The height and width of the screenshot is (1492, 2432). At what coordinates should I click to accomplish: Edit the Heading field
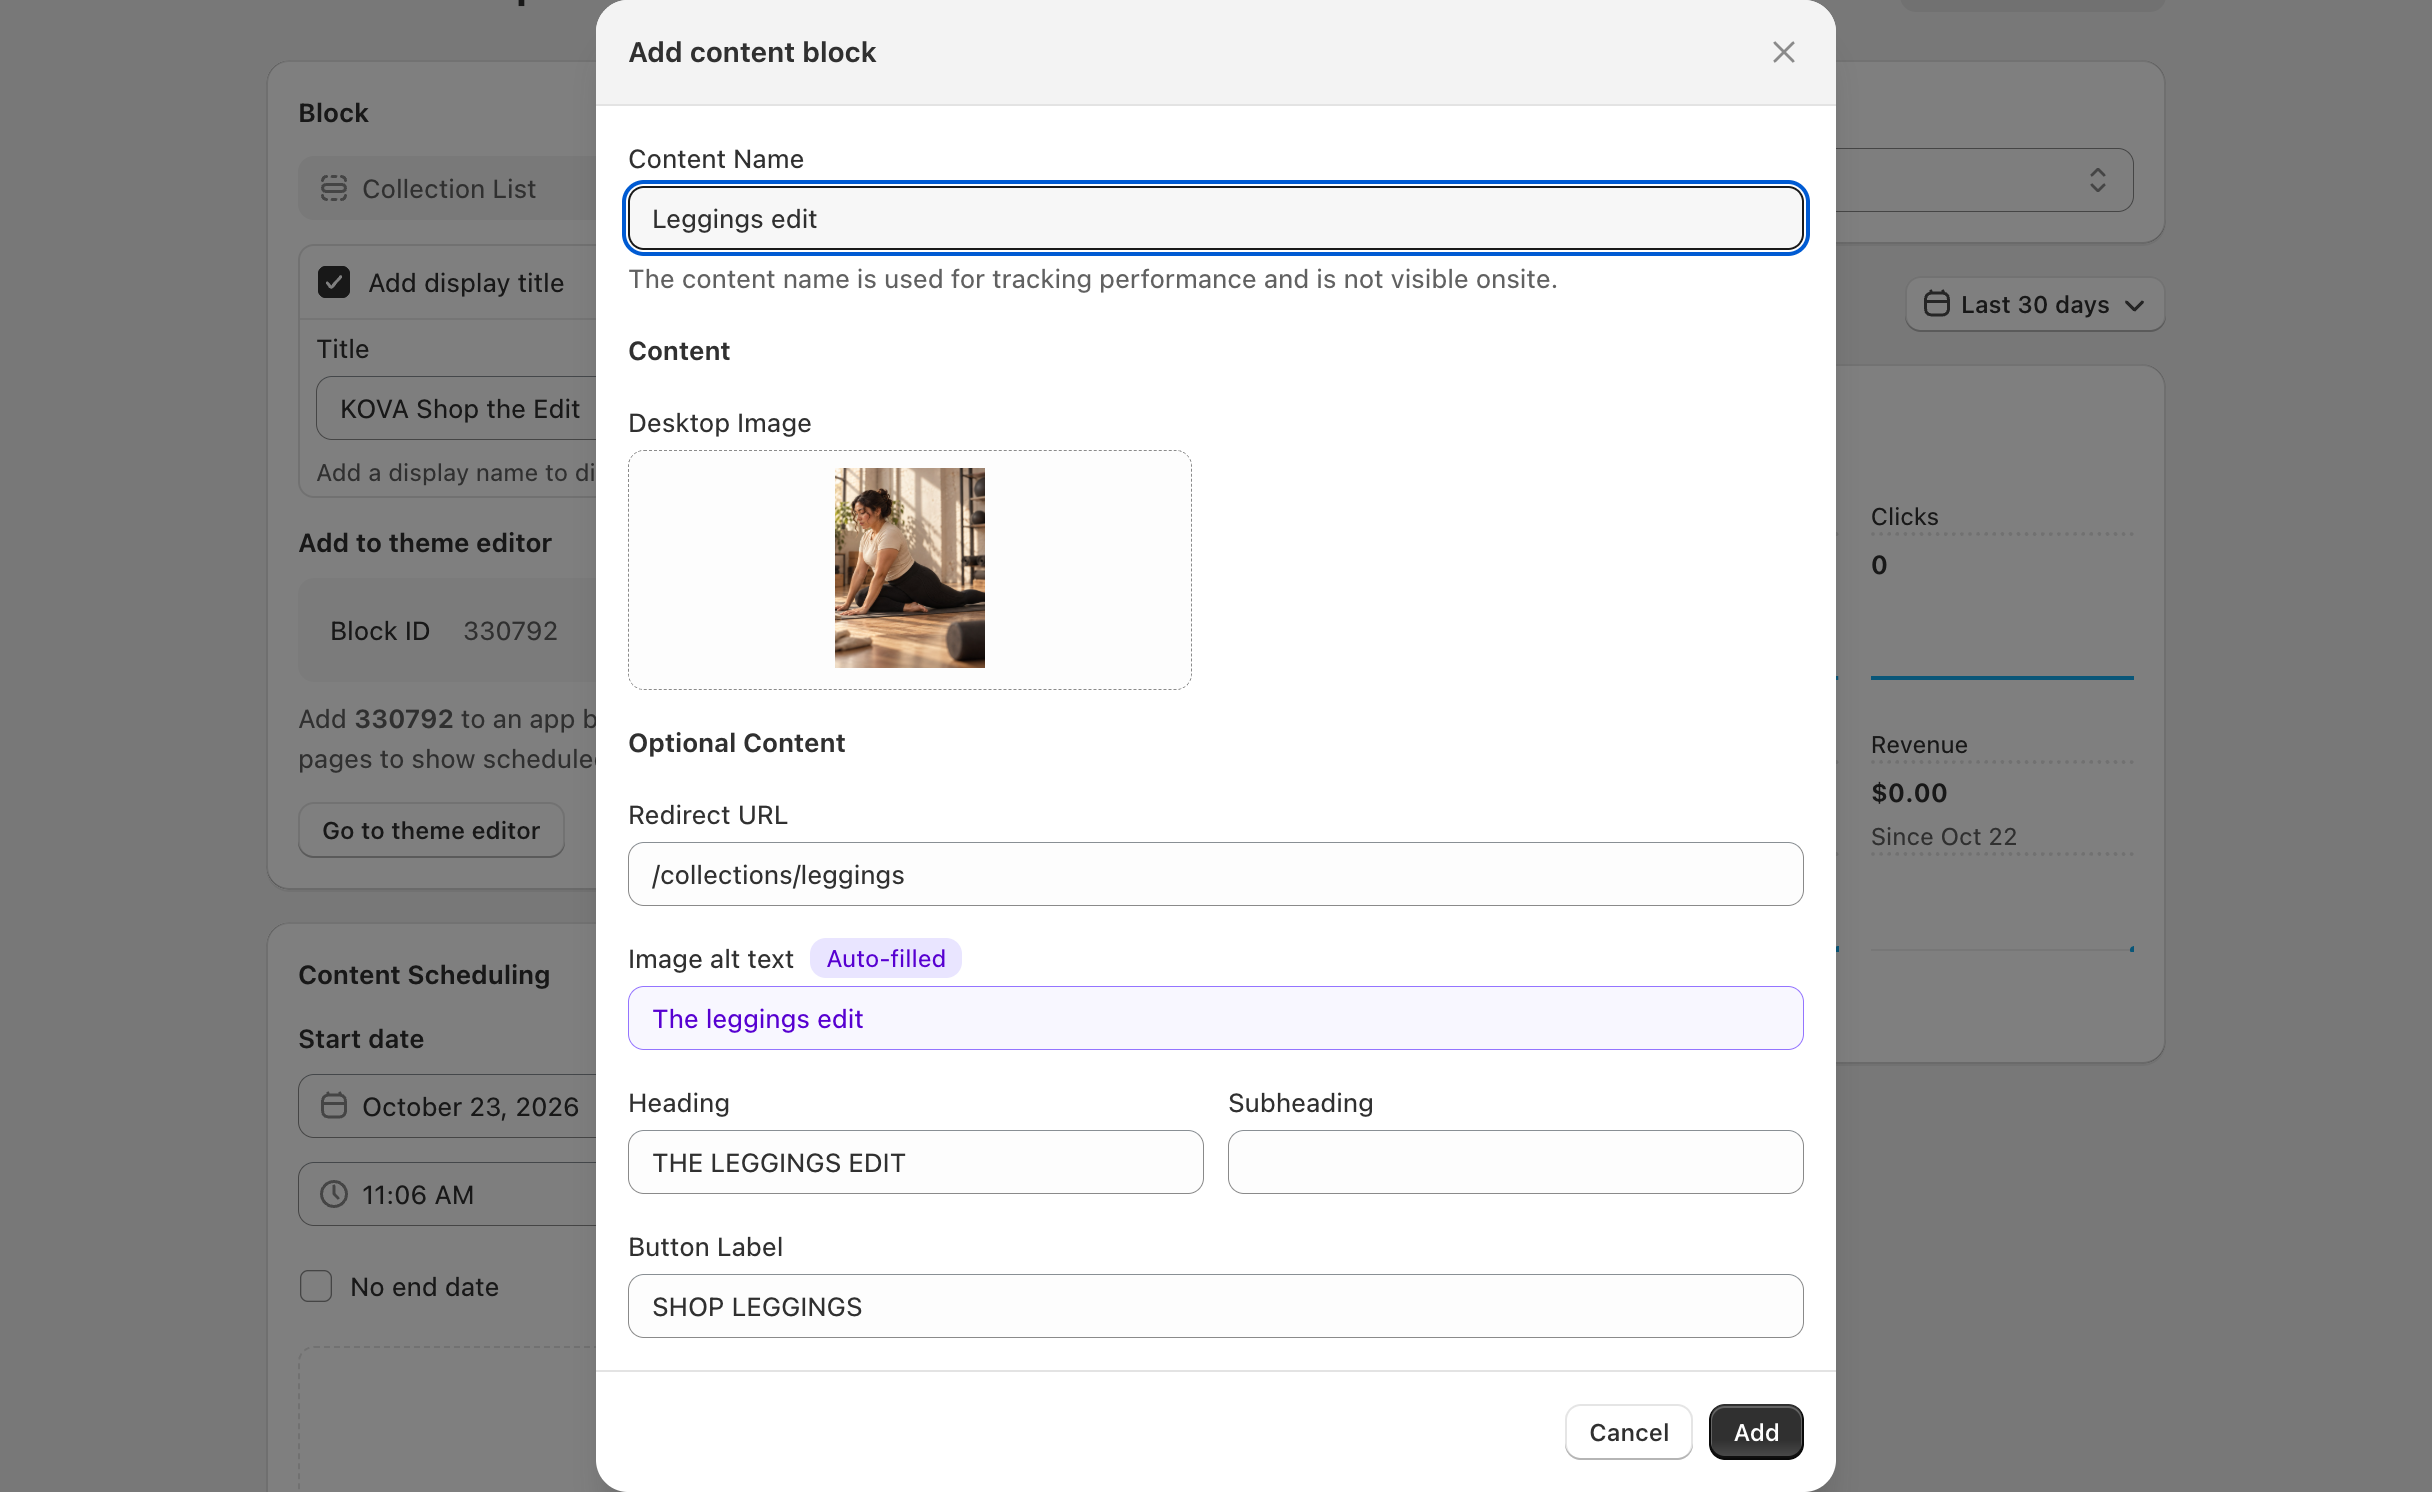click(915, 1162)
